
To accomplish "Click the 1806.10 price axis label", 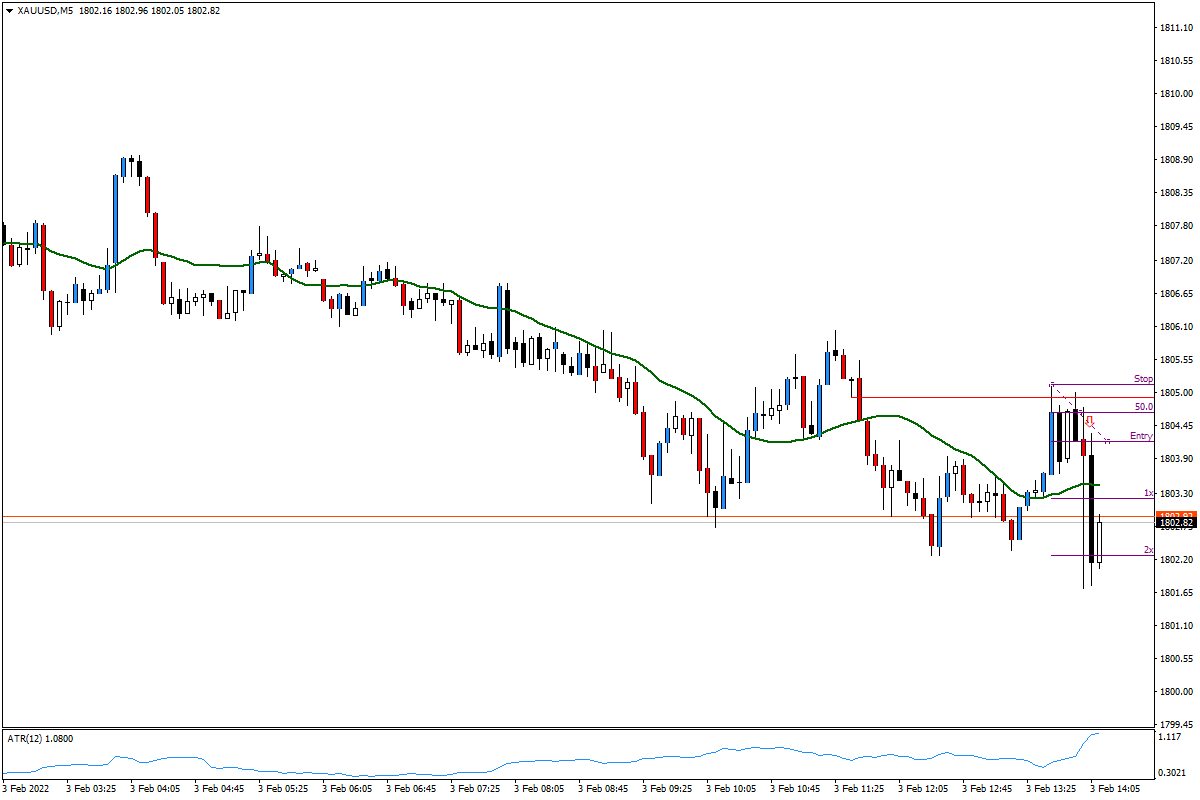I will pos(1176,327).
